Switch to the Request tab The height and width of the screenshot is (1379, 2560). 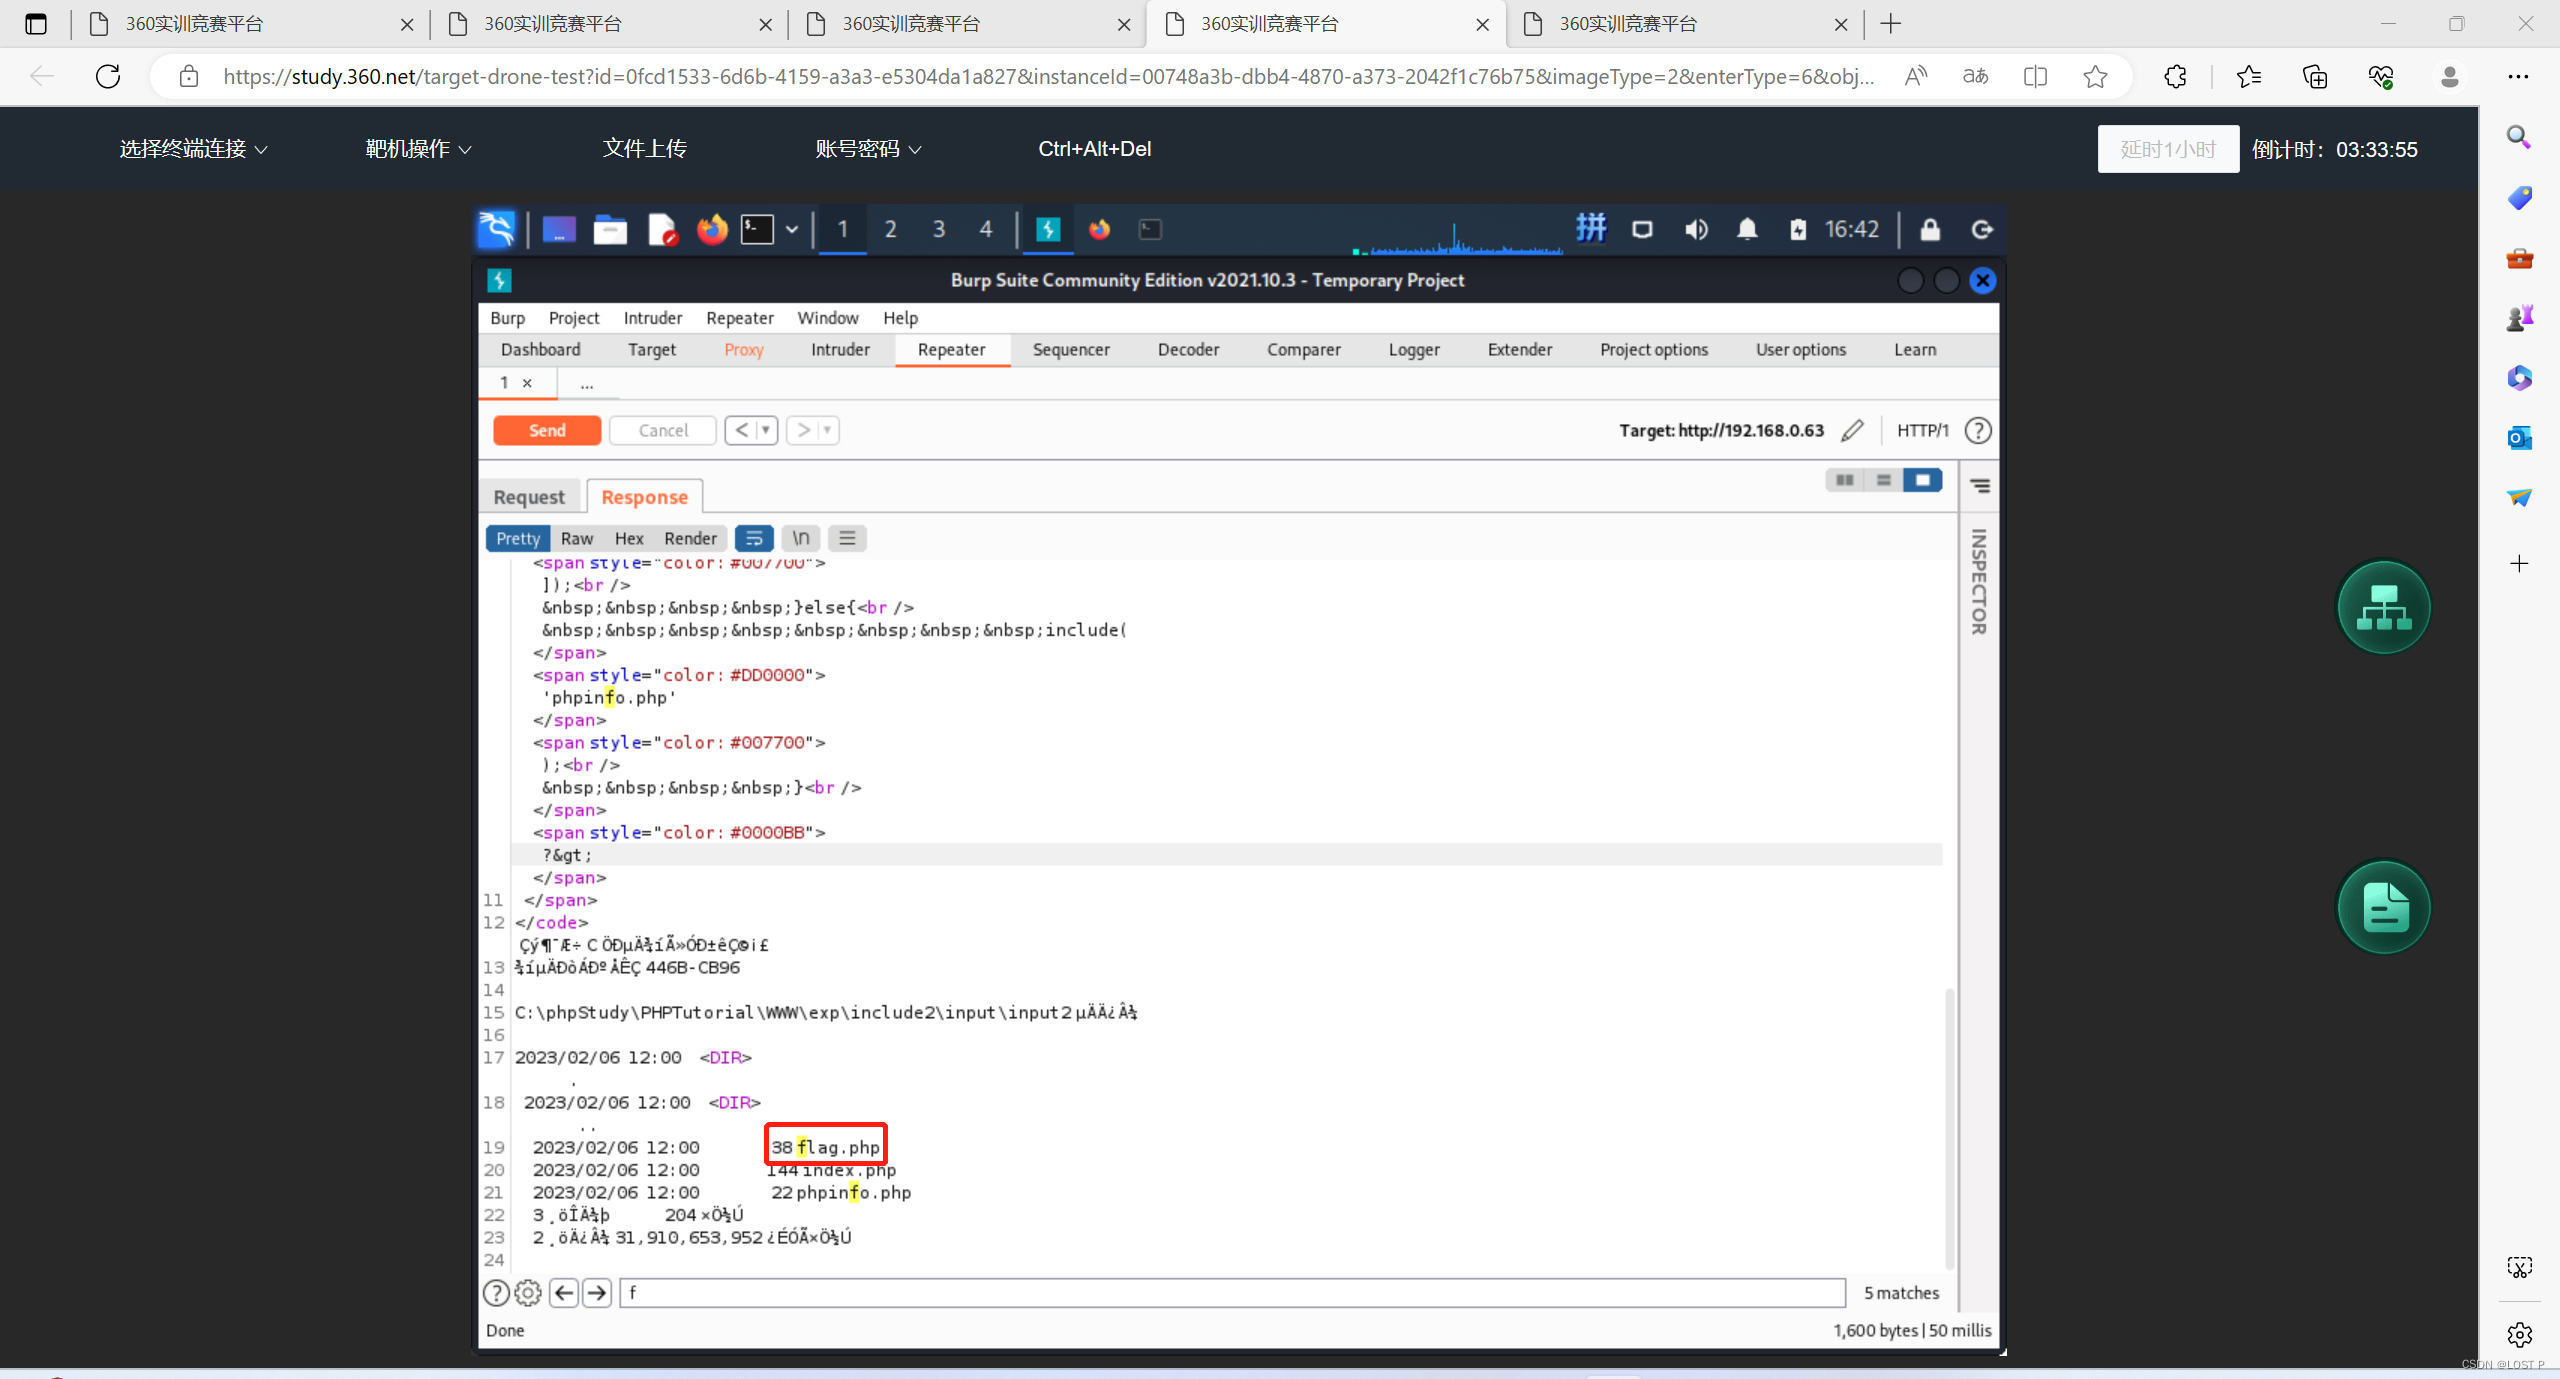(x=529, y=497)
